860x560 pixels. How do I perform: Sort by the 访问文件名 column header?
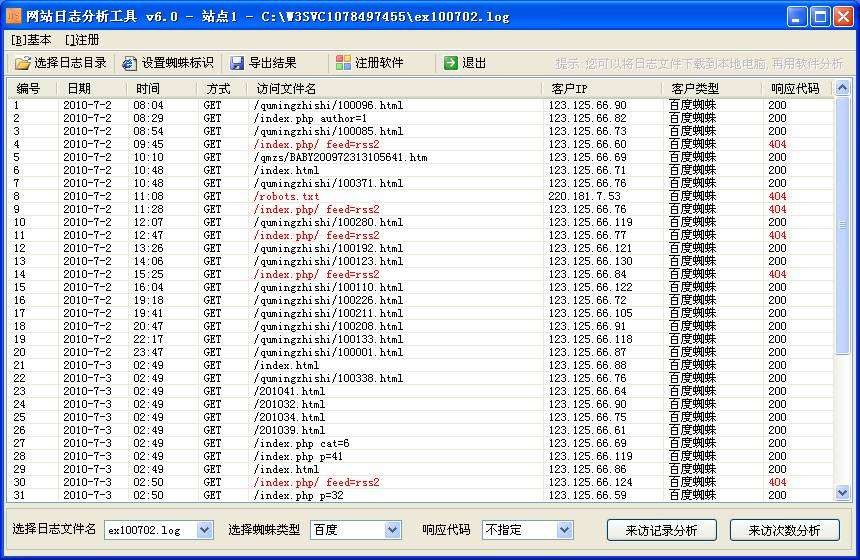tap(286, 88)
